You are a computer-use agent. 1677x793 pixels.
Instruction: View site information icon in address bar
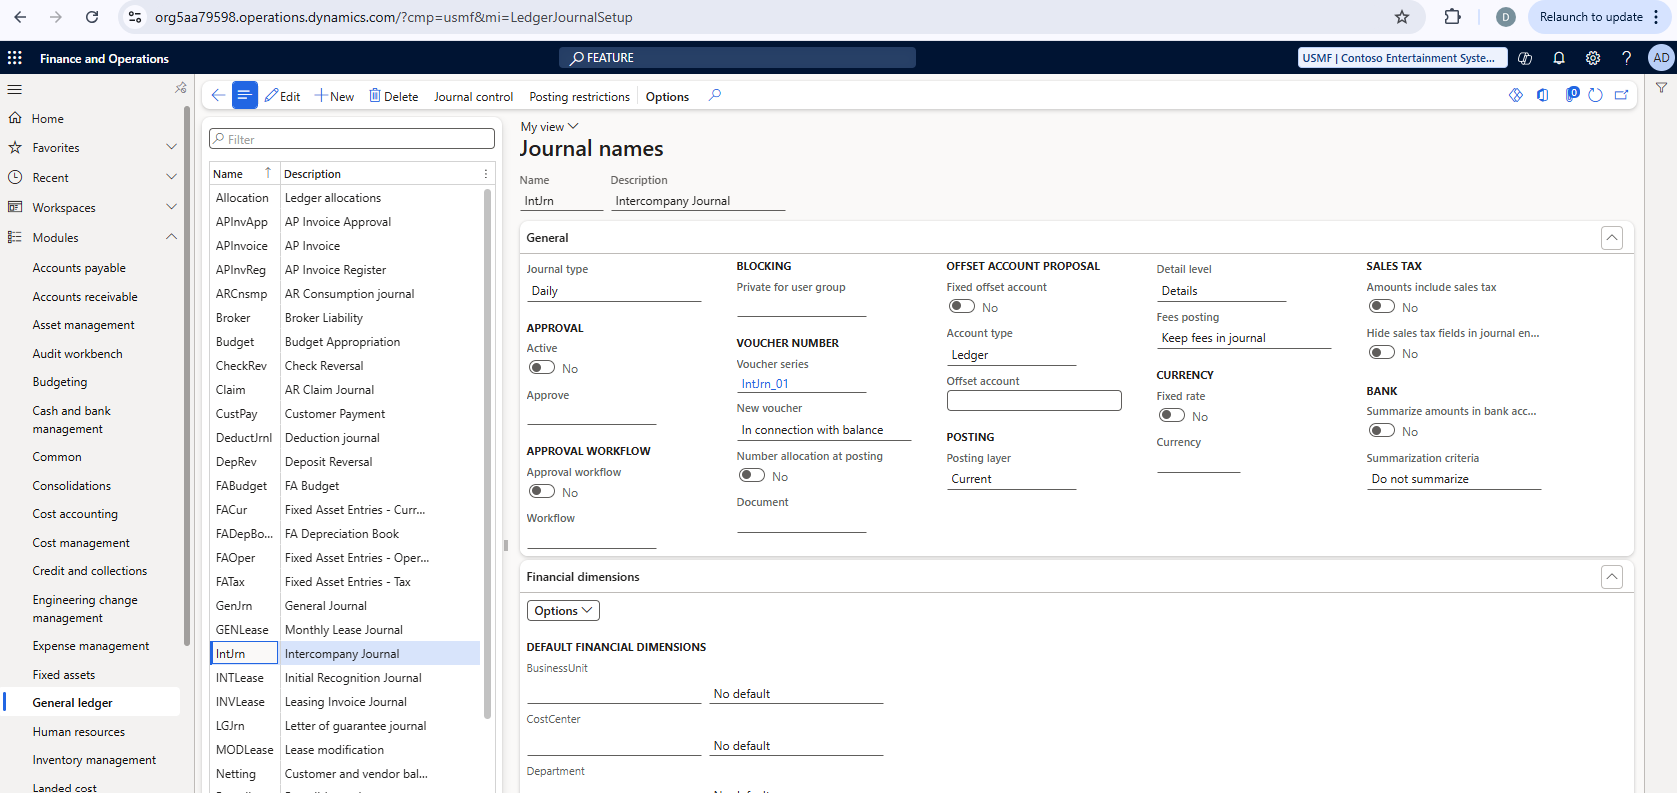[x=135, y=17]
